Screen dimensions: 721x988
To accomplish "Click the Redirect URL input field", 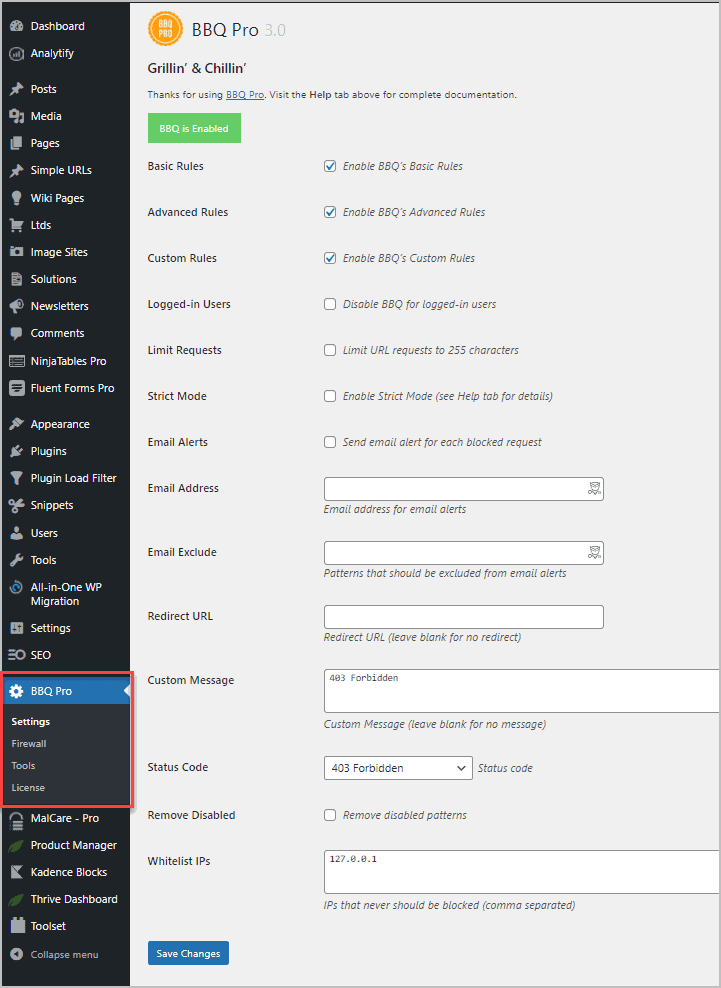I will [464, 617].
